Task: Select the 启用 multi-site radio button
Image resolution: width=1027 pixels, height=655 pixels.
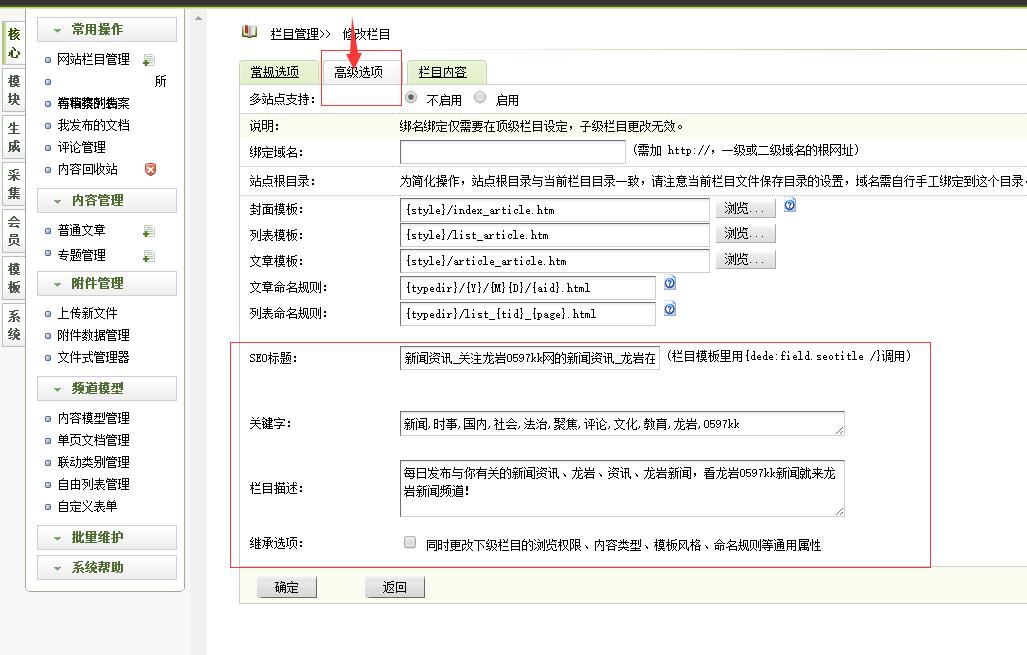Action: [x=480, y=98]
